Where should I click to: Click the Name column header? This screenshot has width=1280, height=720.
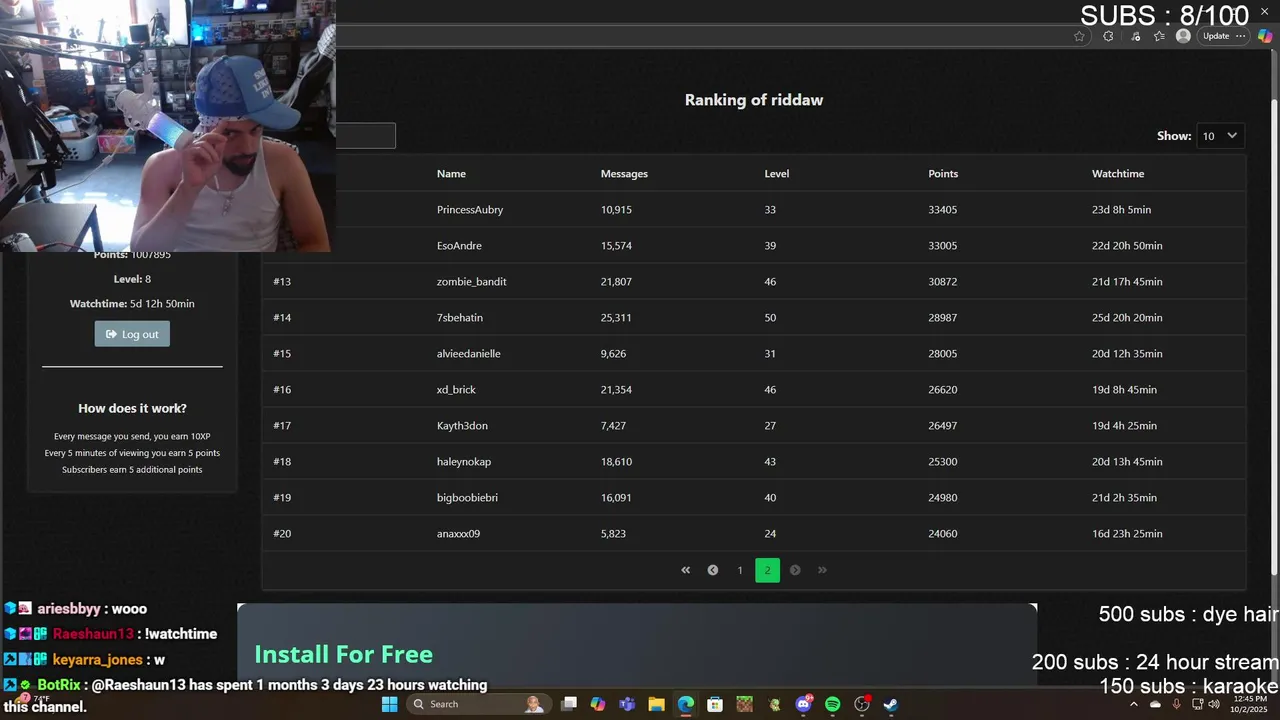[451, 174]
